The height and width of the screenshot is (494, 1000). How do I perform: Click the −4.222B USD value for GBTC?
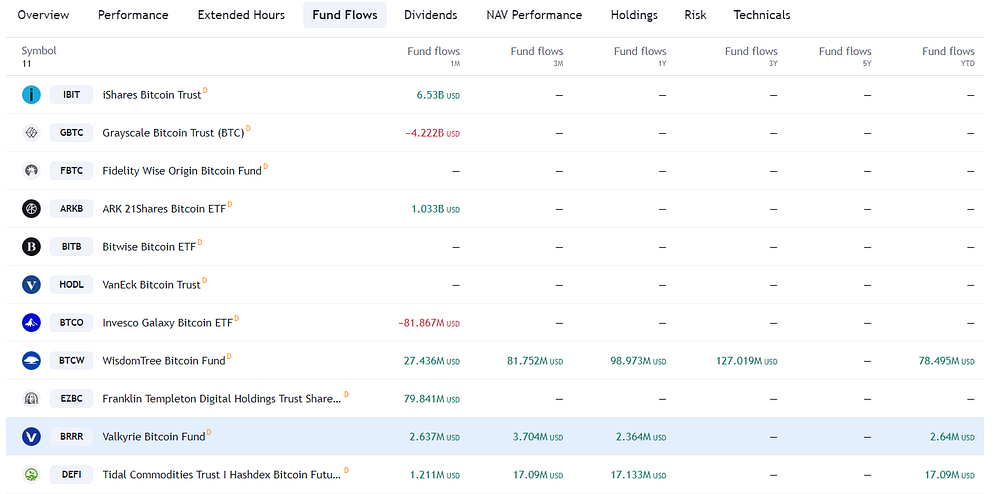tap(432, 133)
